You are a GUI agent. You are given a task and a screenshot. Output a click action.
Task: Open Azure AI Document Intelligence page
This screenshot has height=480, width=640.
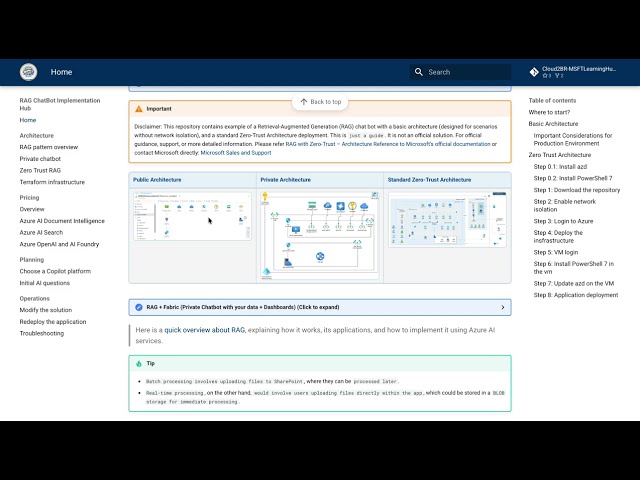tap(62, 221)
